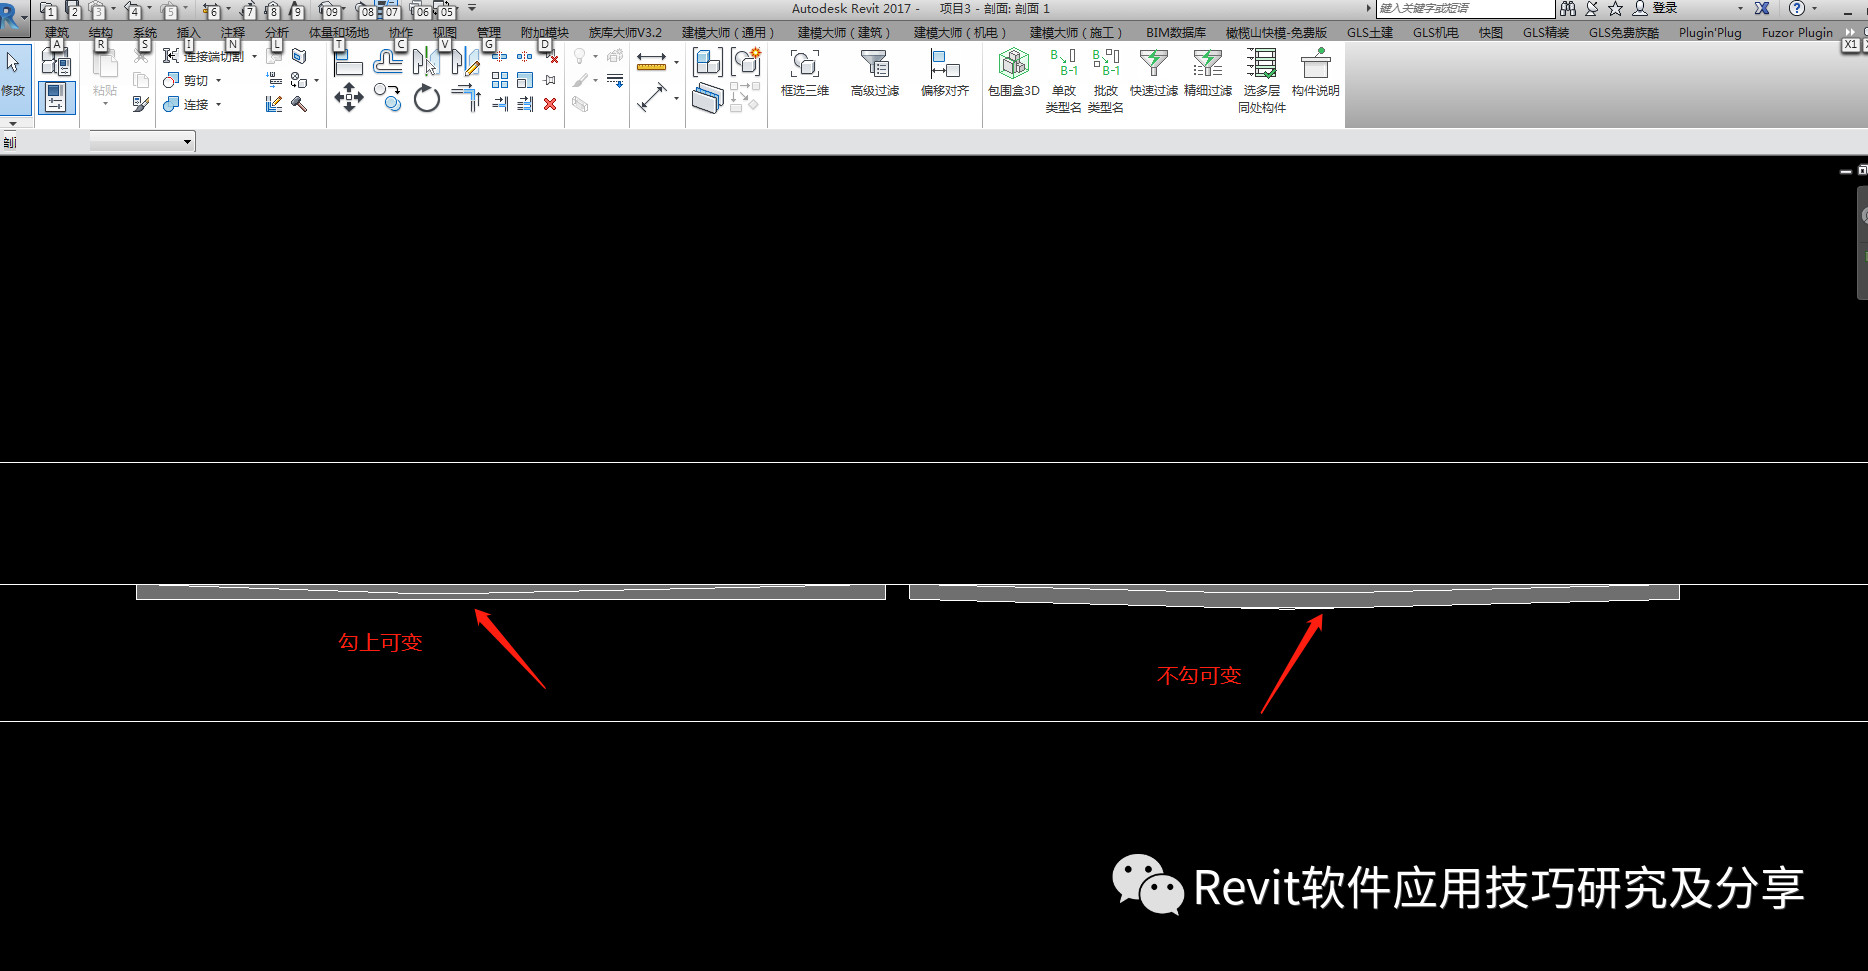Switch to the 视图 view tab
Screen dimensions: 1868x971
pos(445,33)
